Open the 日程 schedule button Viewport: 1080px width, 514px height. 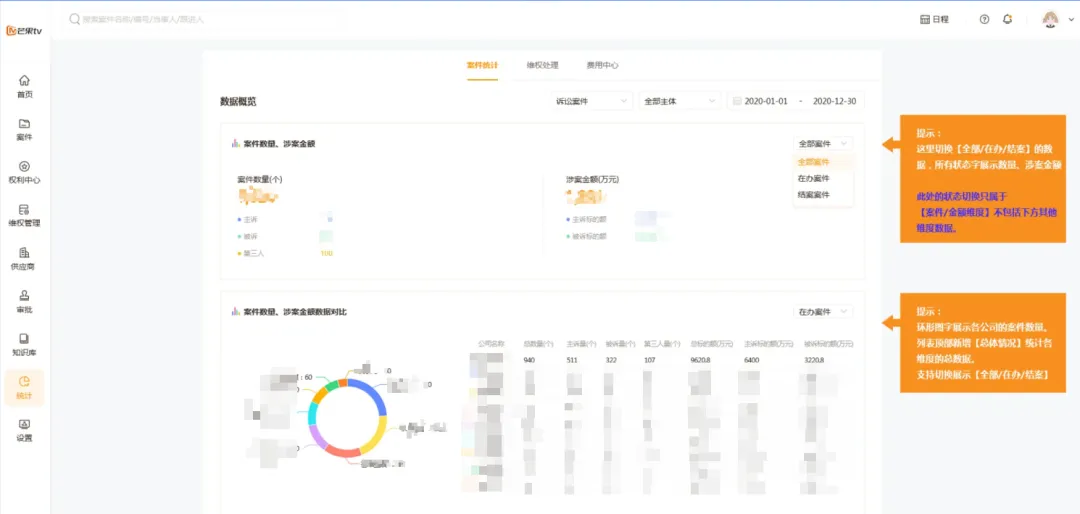coord(934,19)
